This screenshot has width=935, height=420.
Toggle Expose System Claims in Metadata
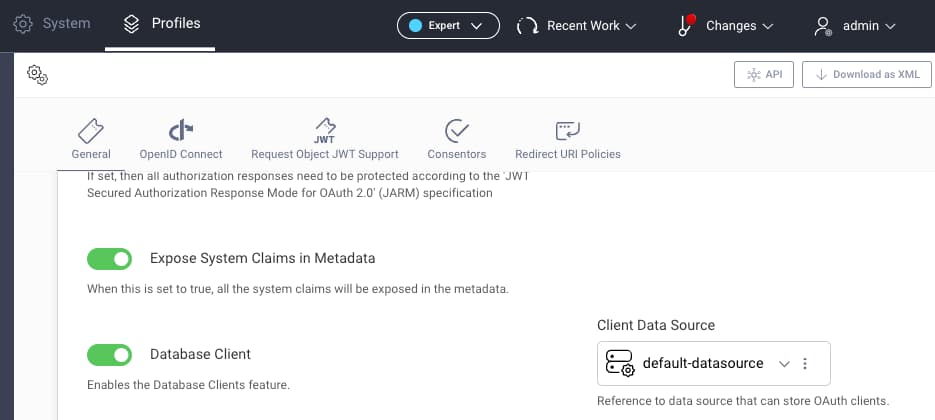(109, 259)
